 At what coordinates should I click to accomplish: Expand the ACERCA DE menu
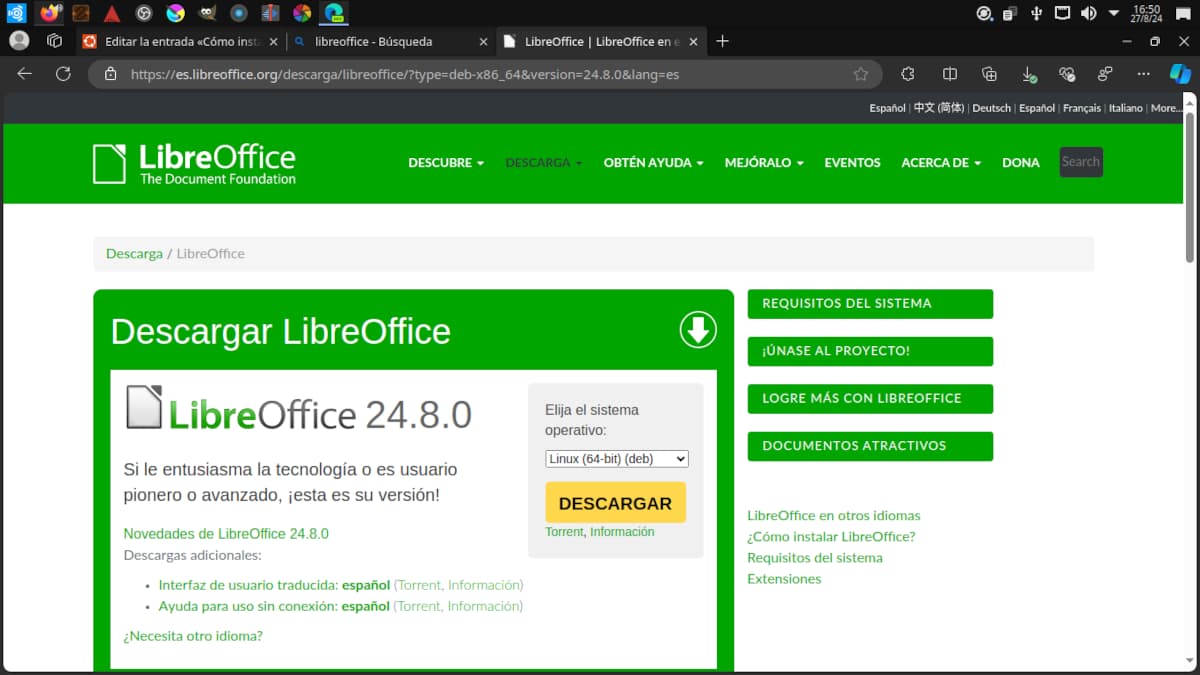click(940, 163)
